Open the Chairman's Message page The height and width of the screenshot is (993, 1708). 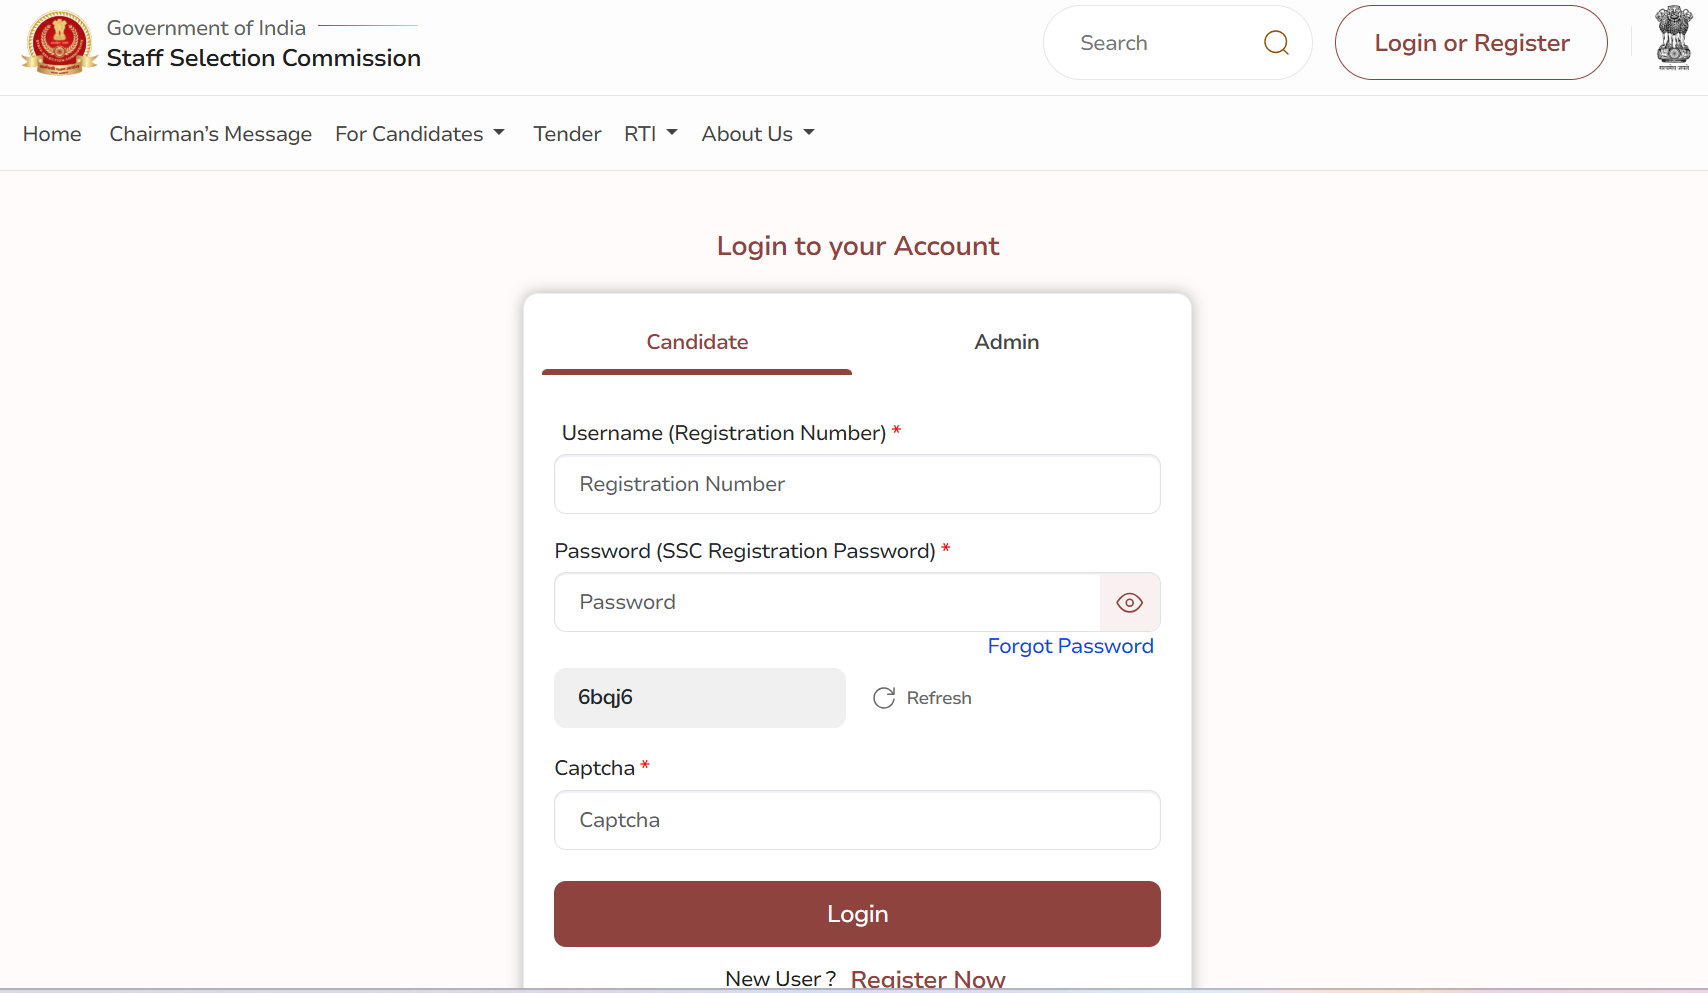(209, 133)
